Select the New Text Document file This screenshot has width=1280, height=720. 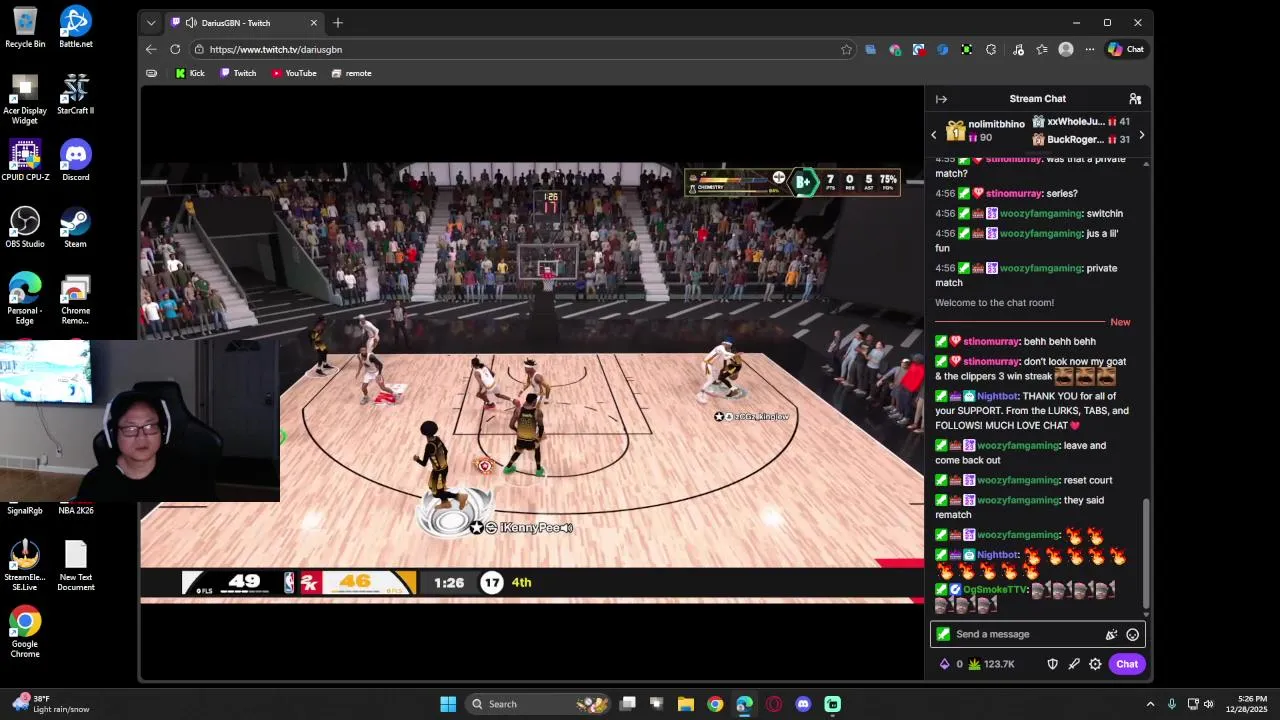pyautogui.click(x=76, y=566)
